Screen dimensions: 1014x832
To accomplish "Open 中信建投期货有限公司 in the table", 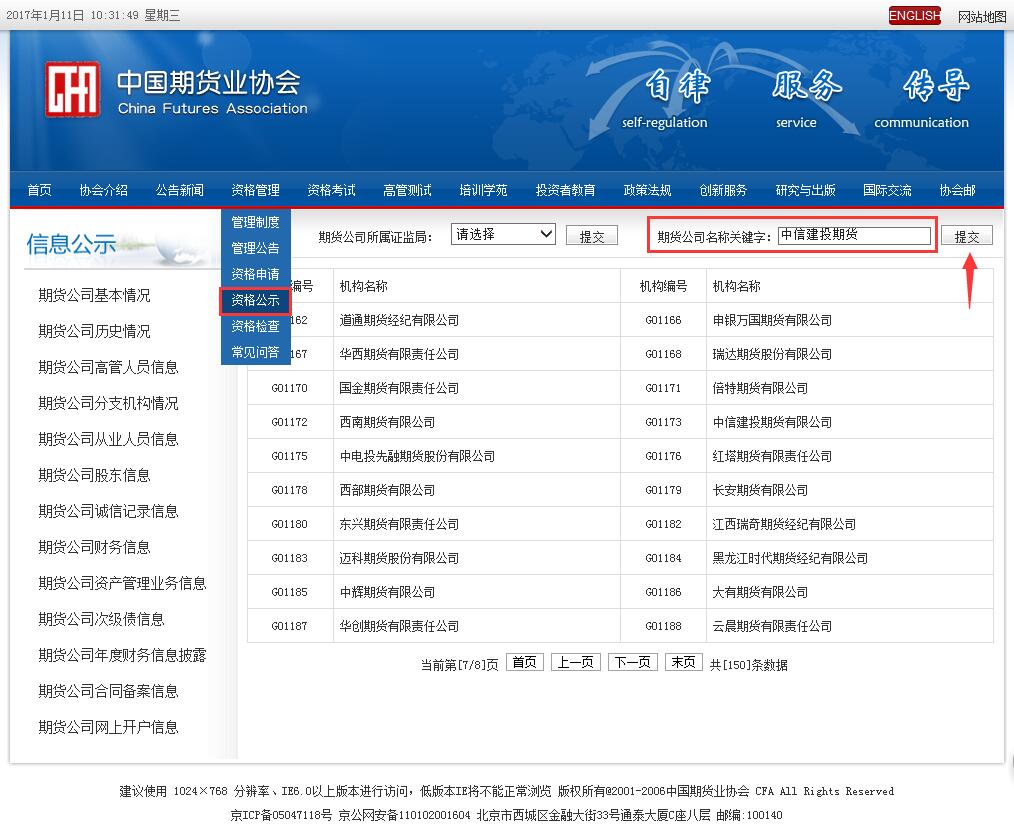I will (x=771, y=422).
